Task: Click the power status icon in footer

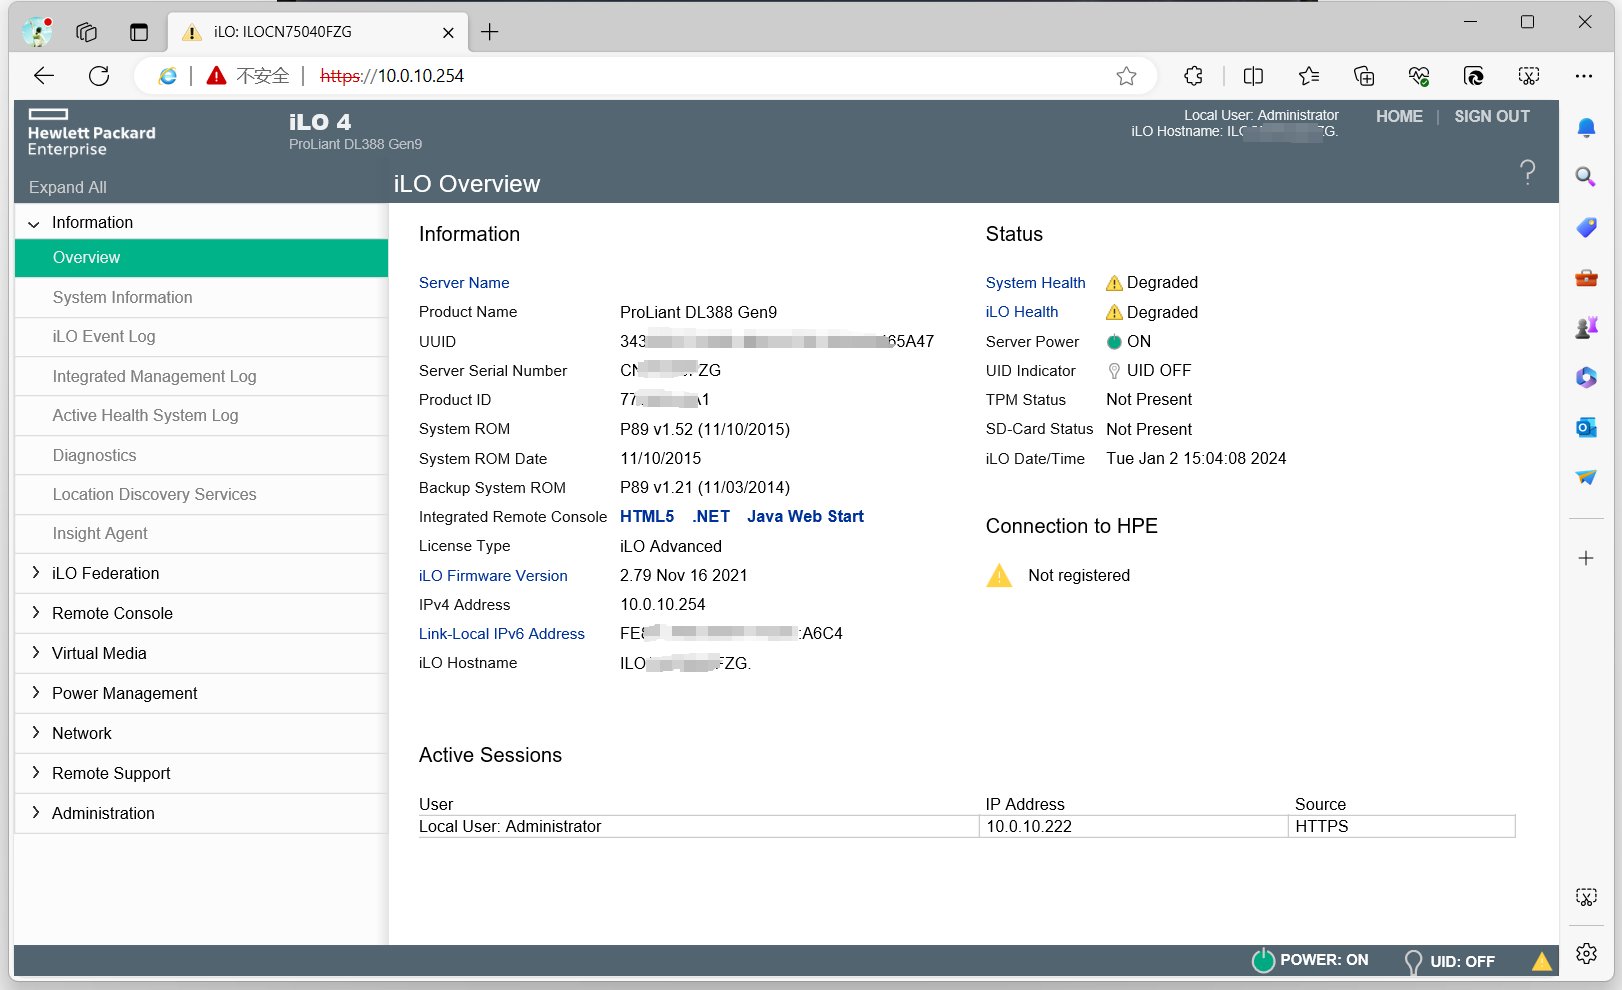Action: point(1263,960)
